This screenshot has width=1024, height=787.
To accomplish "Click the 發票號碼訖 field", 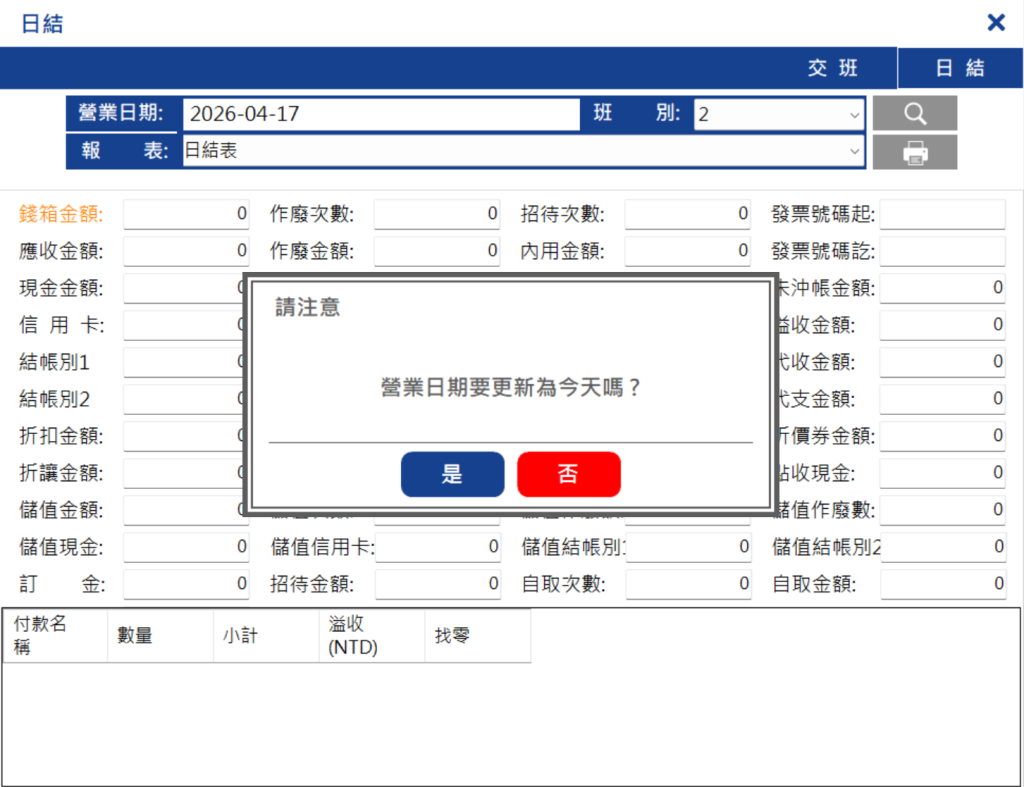I will point(942,251).
